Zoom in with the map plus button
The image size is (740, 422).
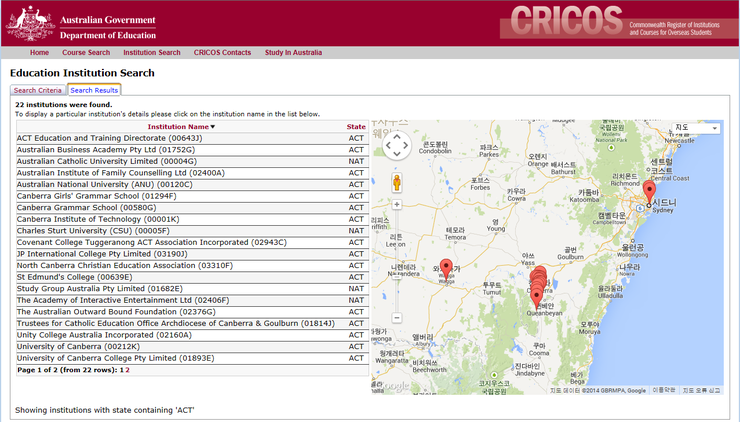pos(397,204)
